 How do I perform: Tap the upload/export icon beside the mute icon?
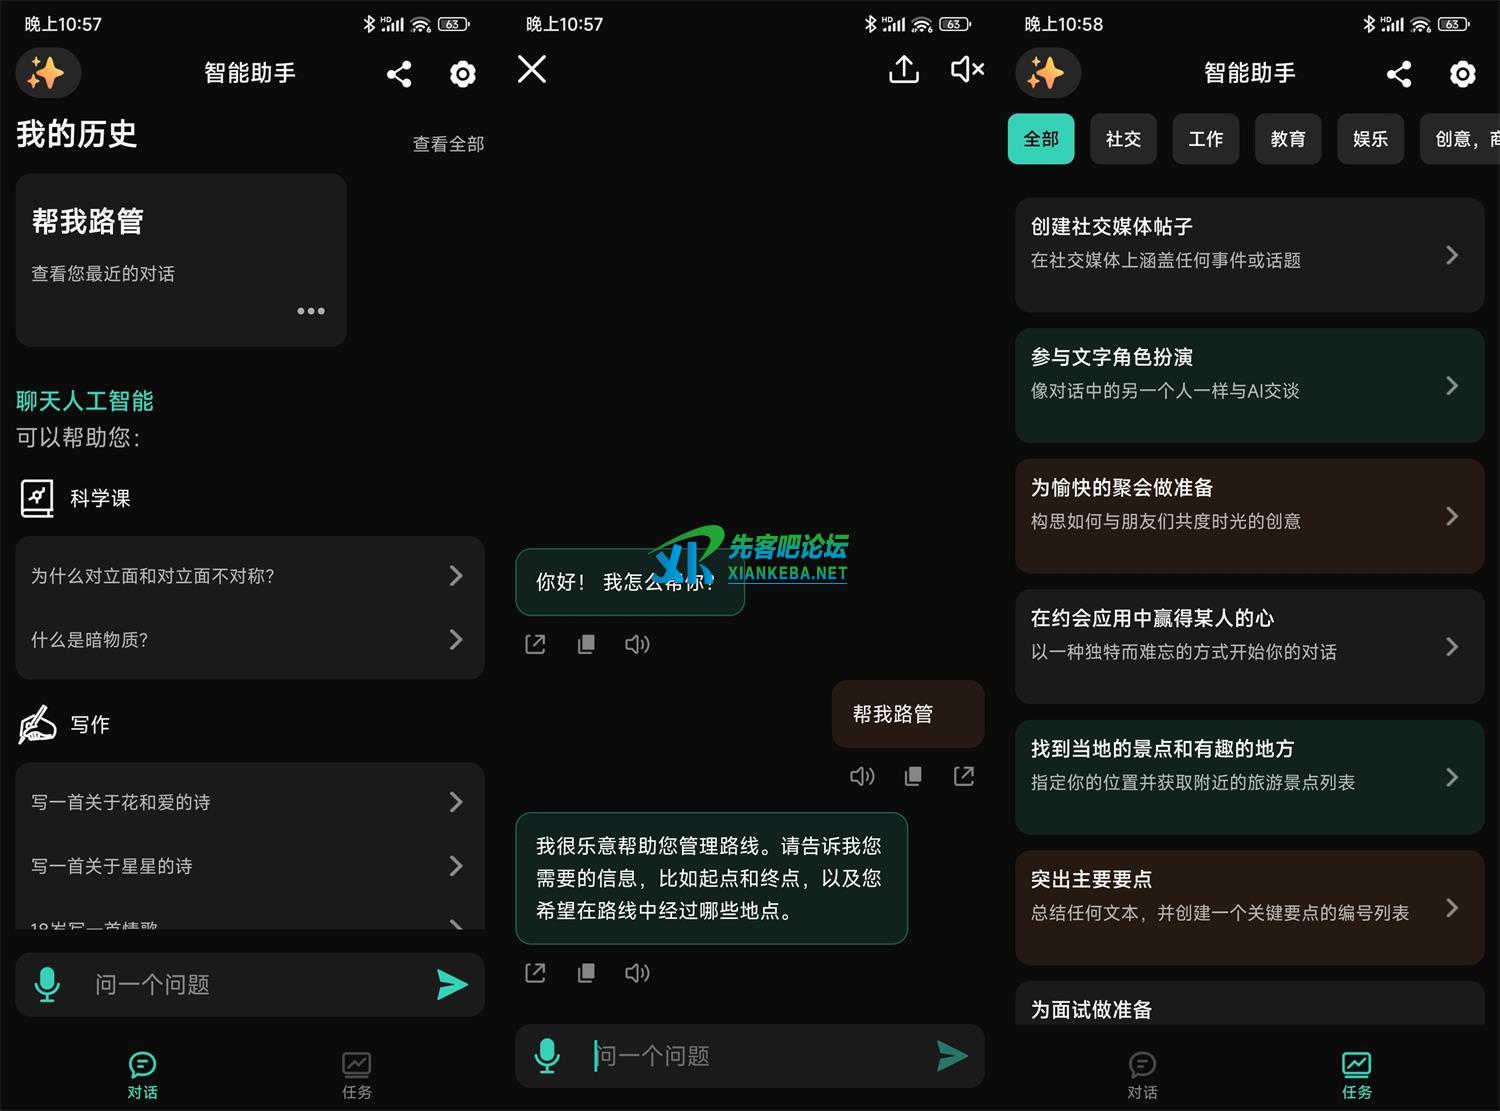point(904,70)
